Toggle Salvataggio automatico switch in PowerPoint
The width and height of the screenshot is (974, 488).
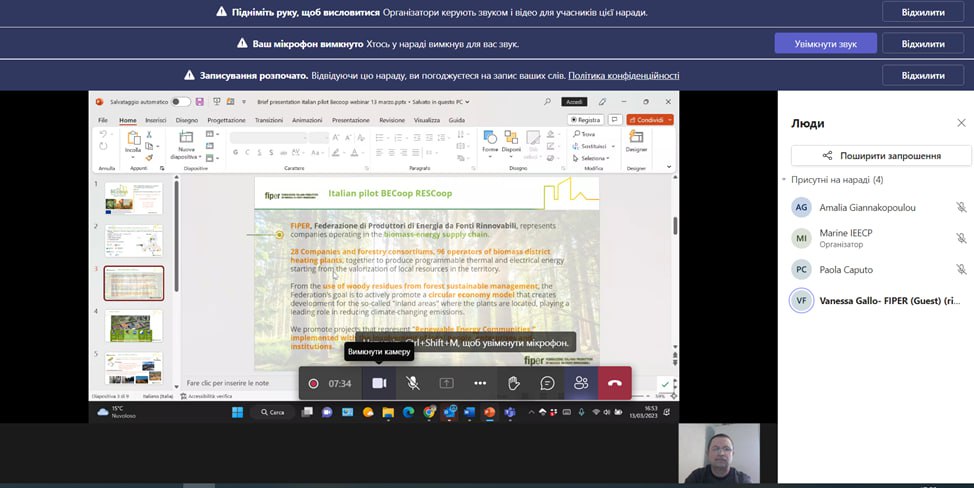[x=181, y=101]
